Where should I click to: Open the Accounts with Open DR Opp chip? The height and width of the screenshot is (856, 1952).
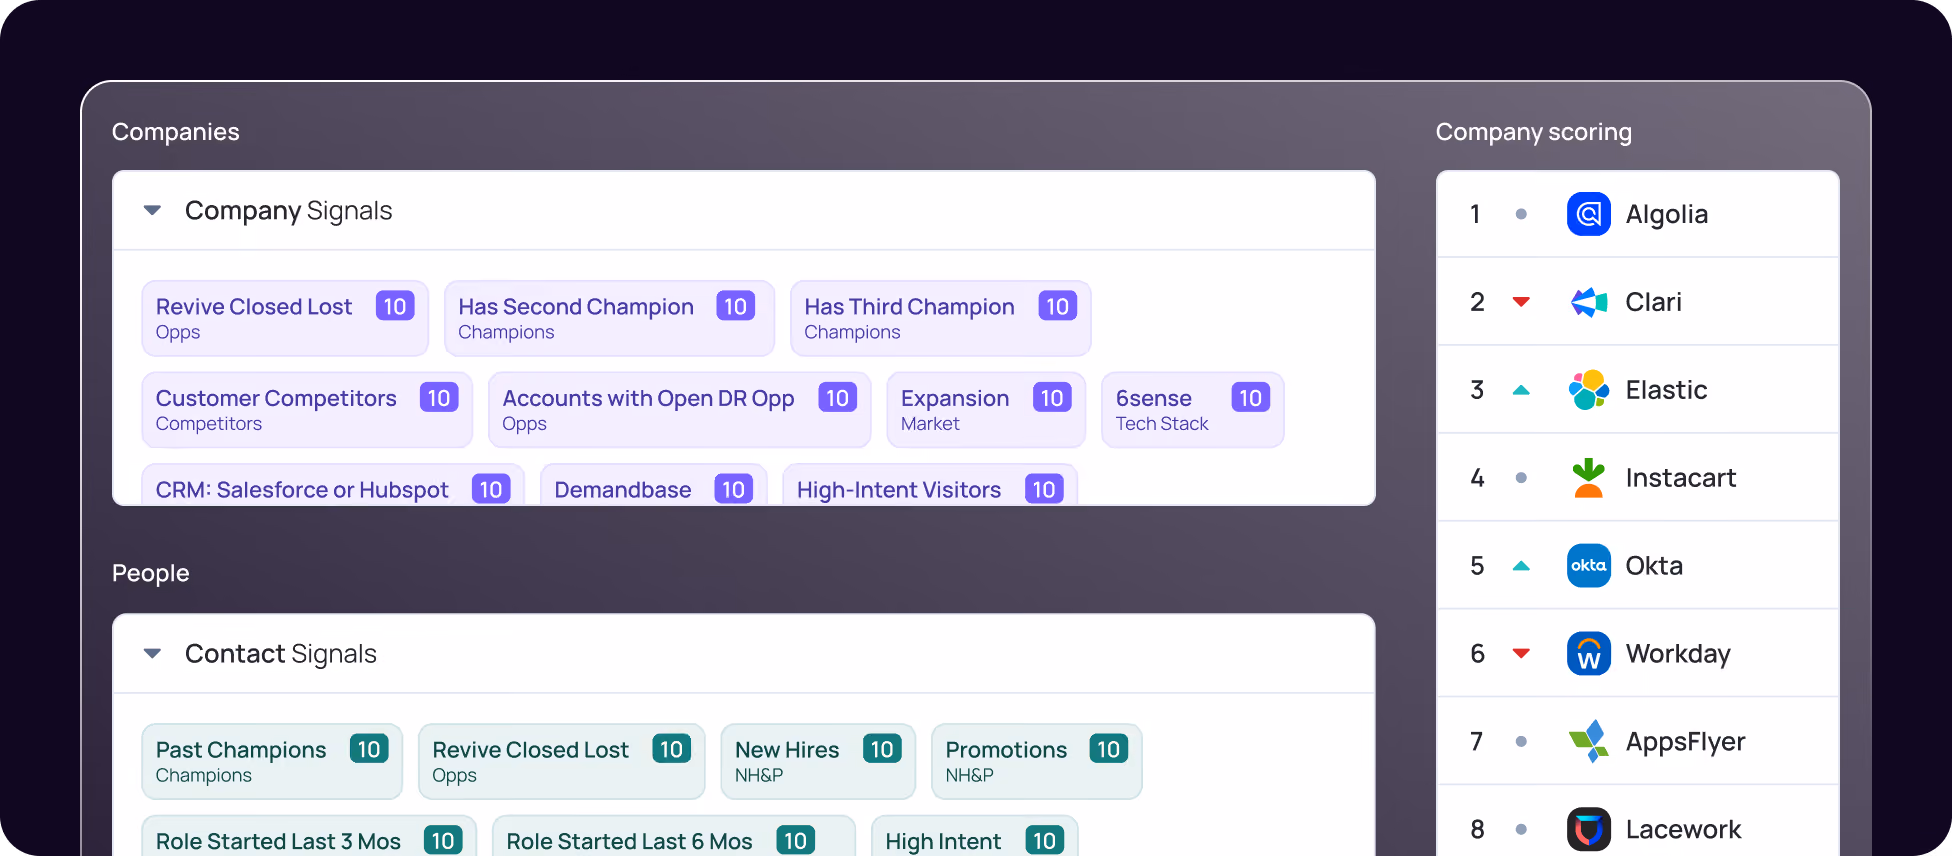click(x=679, y=410)
